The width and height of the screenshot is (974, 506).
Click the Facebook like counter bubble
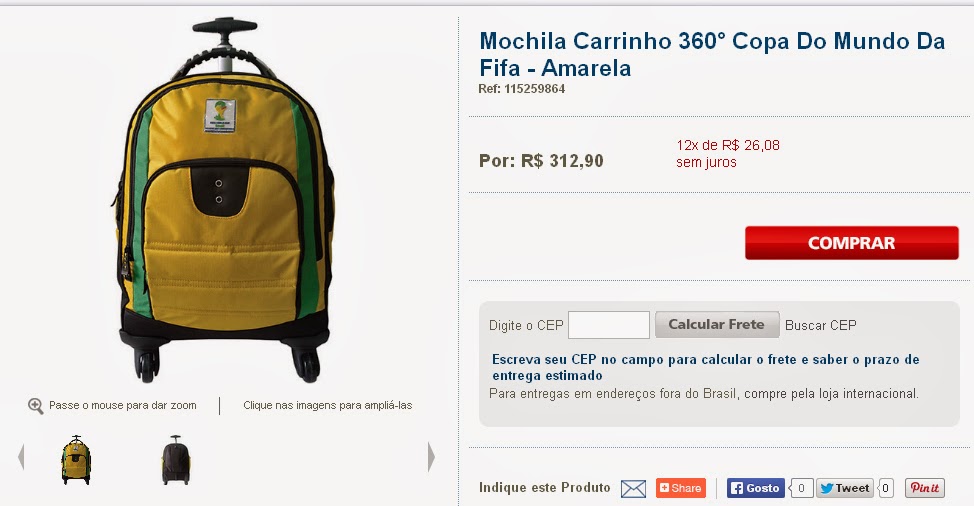[x=800, y=488]
